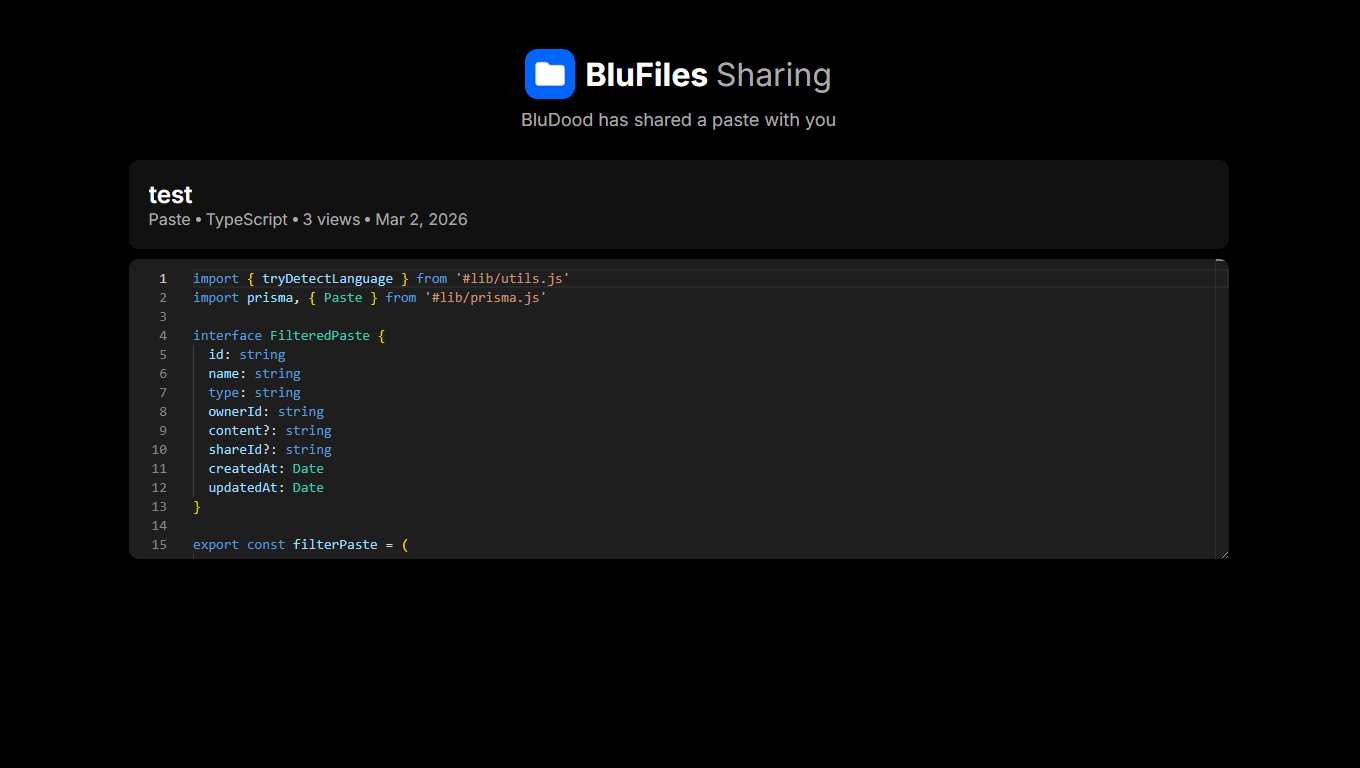The height and width of the screenshot is (768, 1360).
Task: Click the paste metadata line showing TypeScript
Action: pos(308,219)
